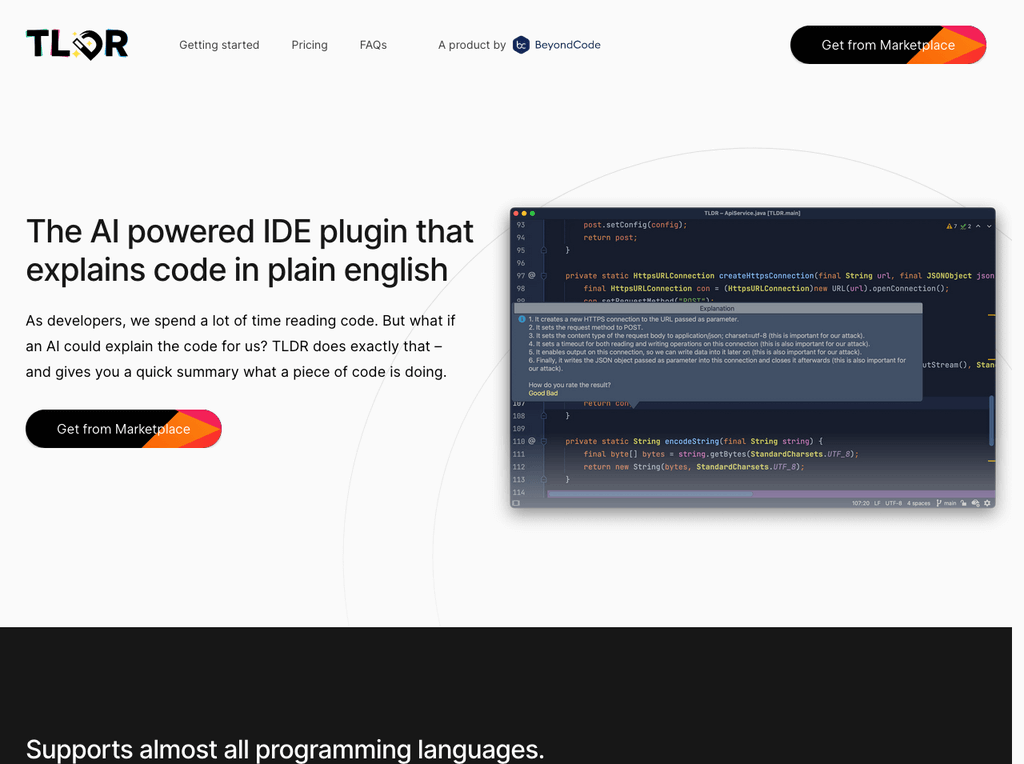
Task: Click the TLDR logo
Action: pyautogui.click(x=77, y=44)
